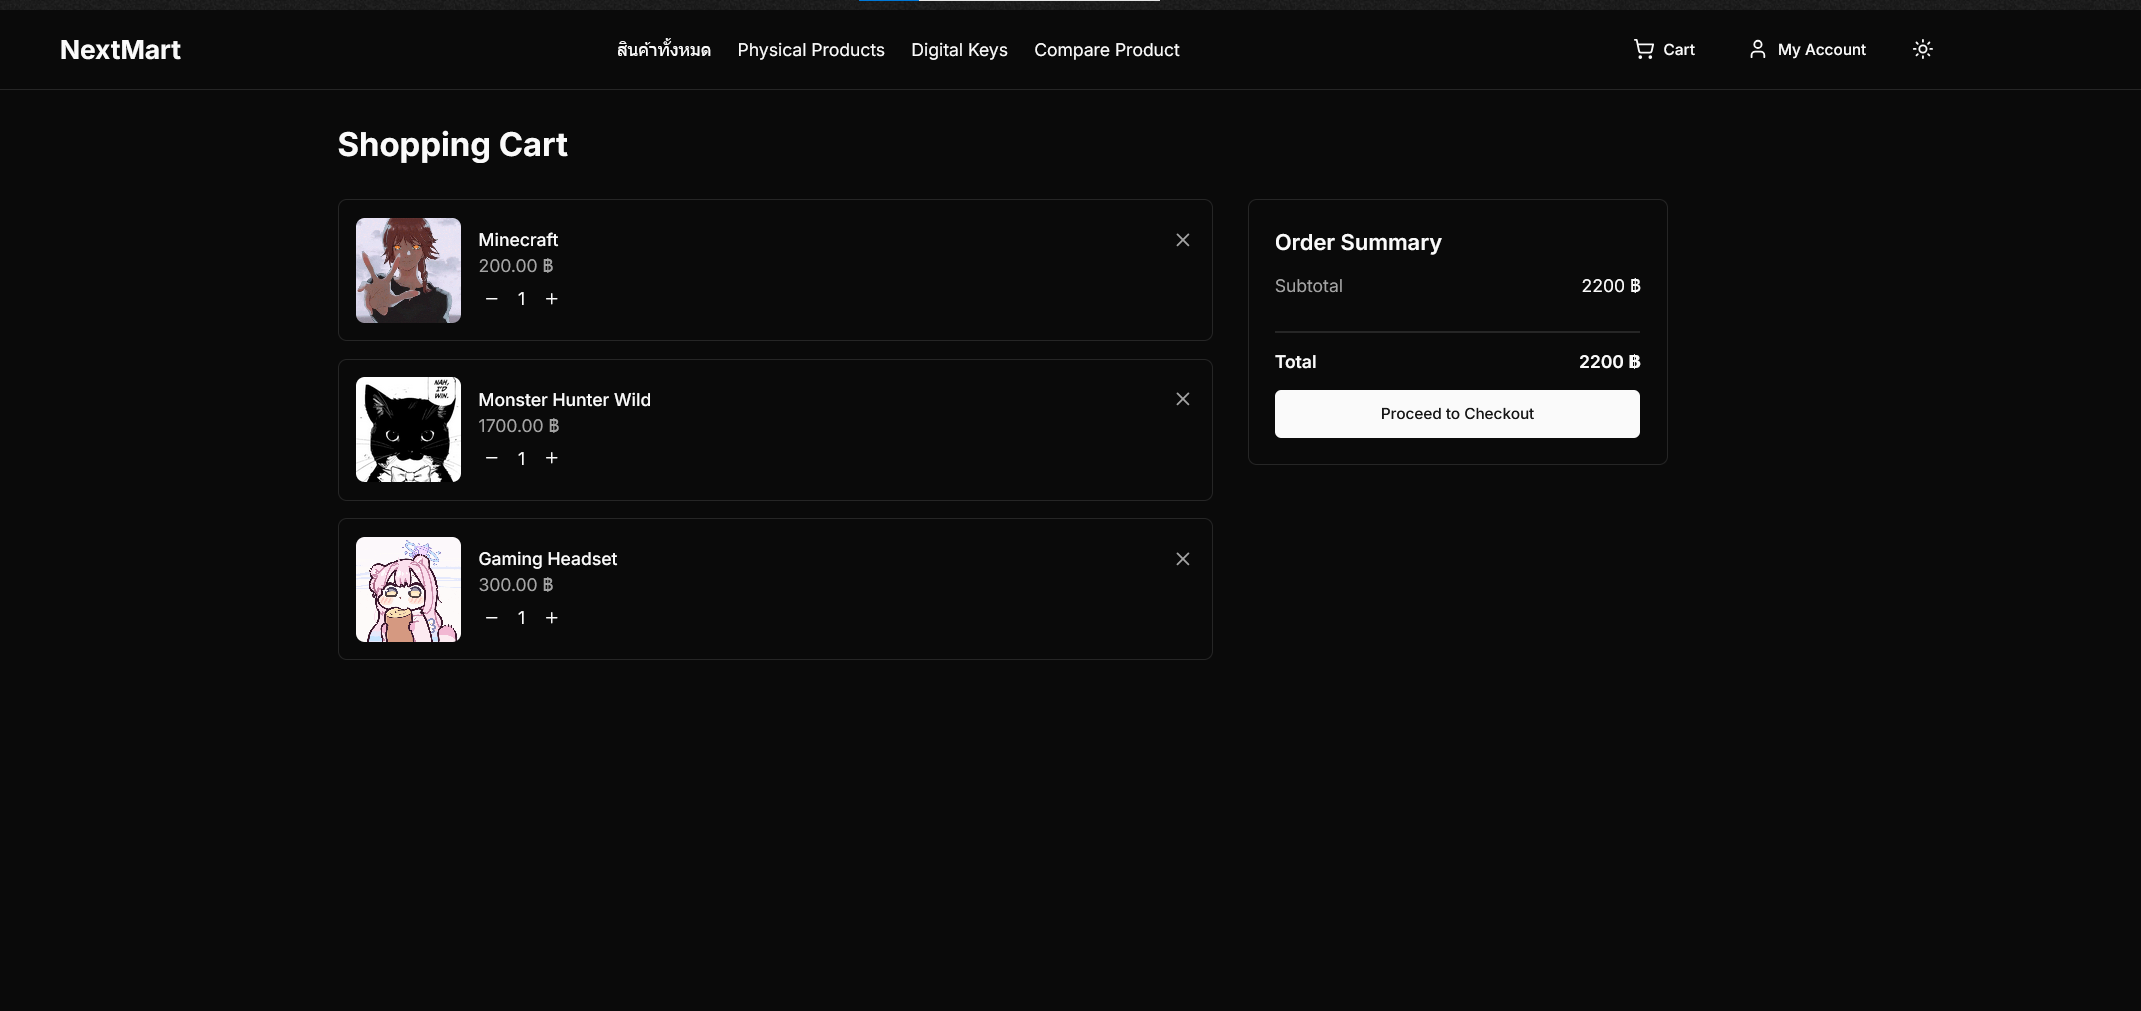
Task: Toggle the light/dark theme sun icon
Action: click(1922, 49)
